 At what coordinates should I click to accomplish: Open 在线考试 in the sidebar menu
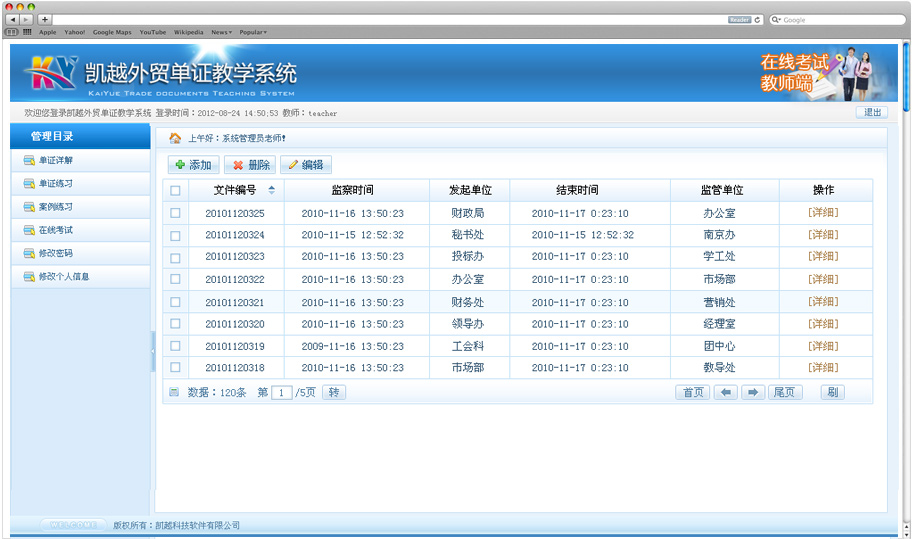click(56, 230)
